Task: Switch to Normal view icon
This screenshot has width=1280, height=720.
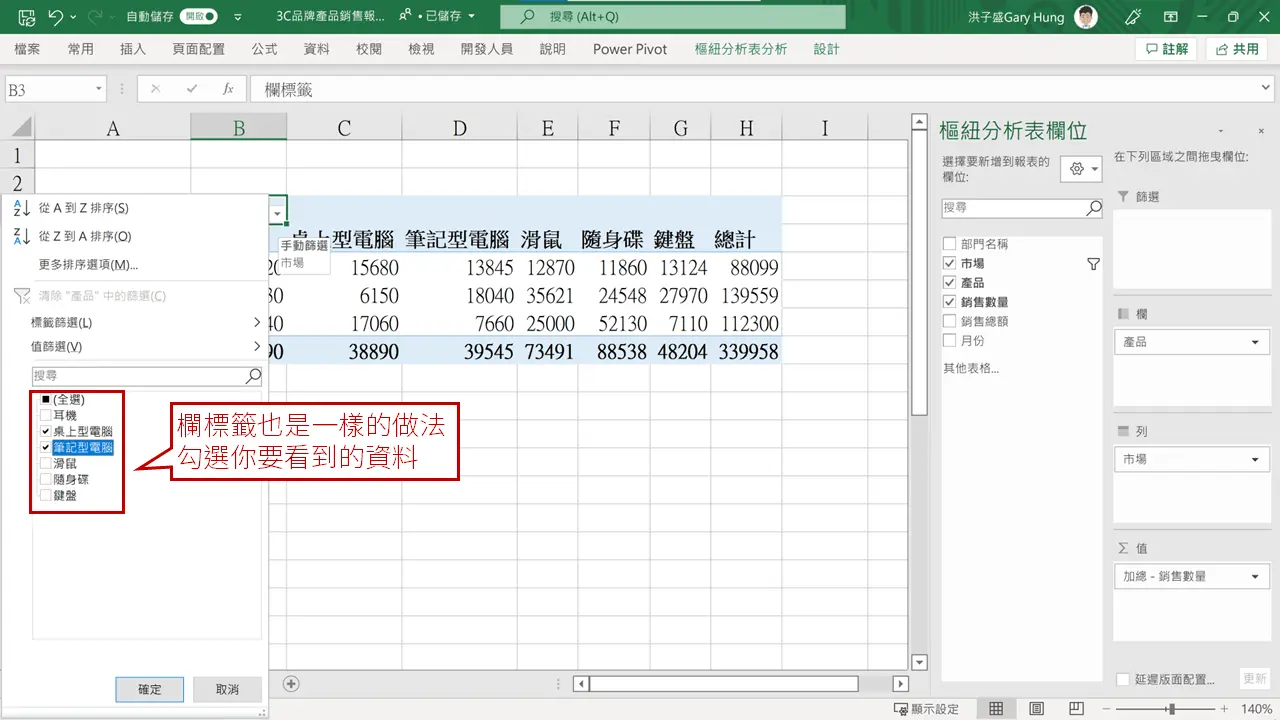Action: pos(996,709)
